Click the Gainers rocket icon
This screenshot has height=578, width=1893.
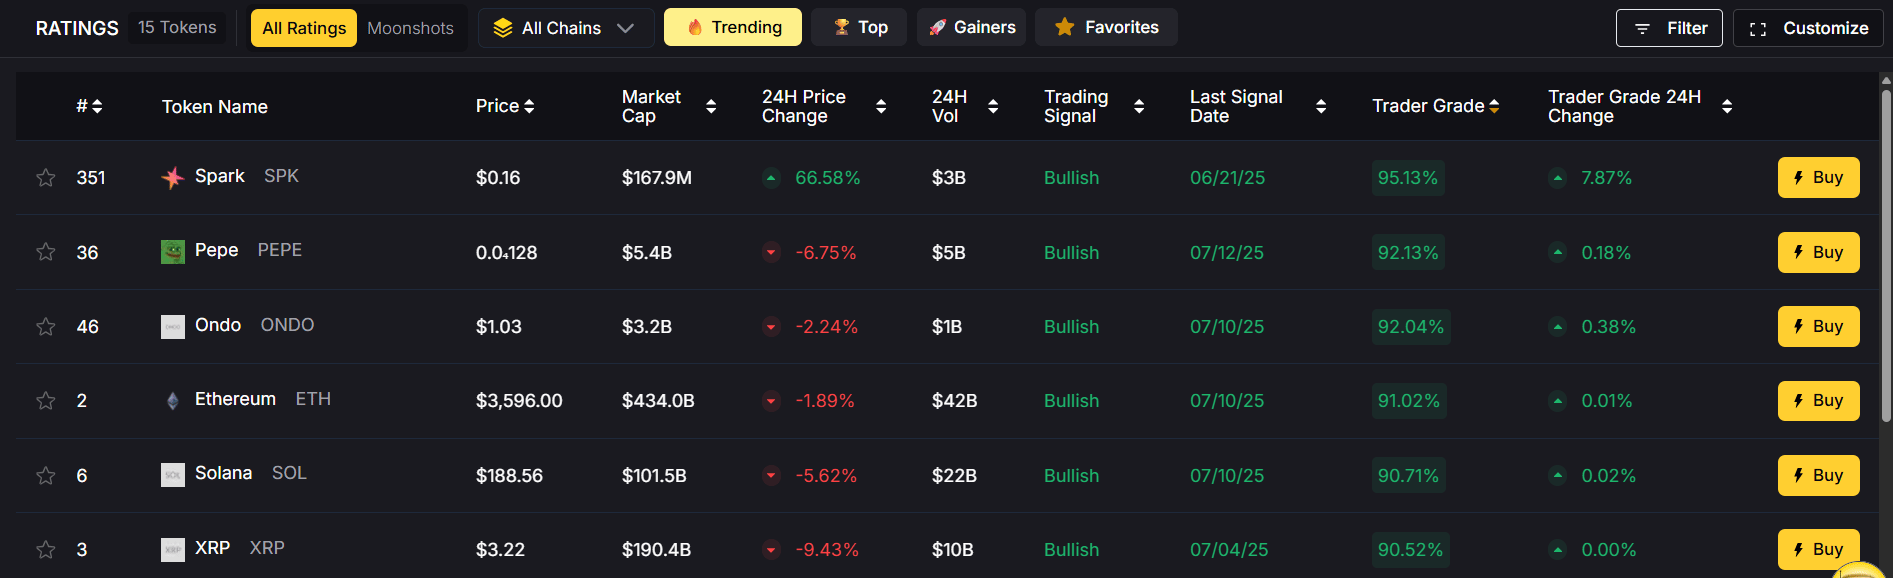[x=937, y=27]
